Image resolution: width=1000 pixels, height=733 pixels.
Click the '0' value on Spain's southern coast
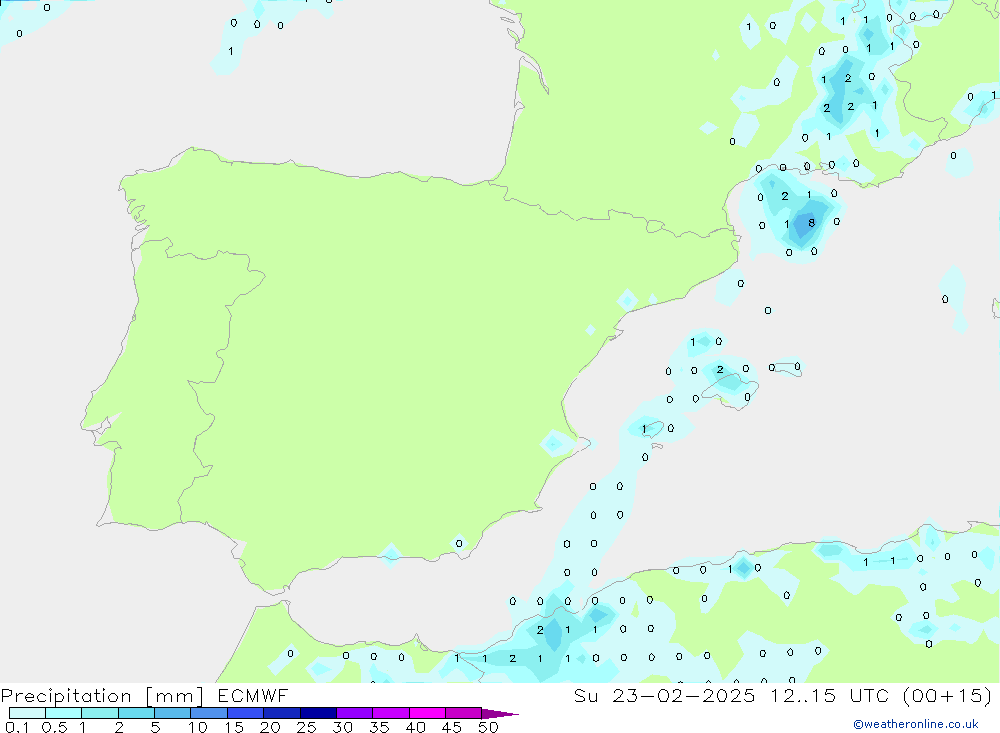point(459,544)
